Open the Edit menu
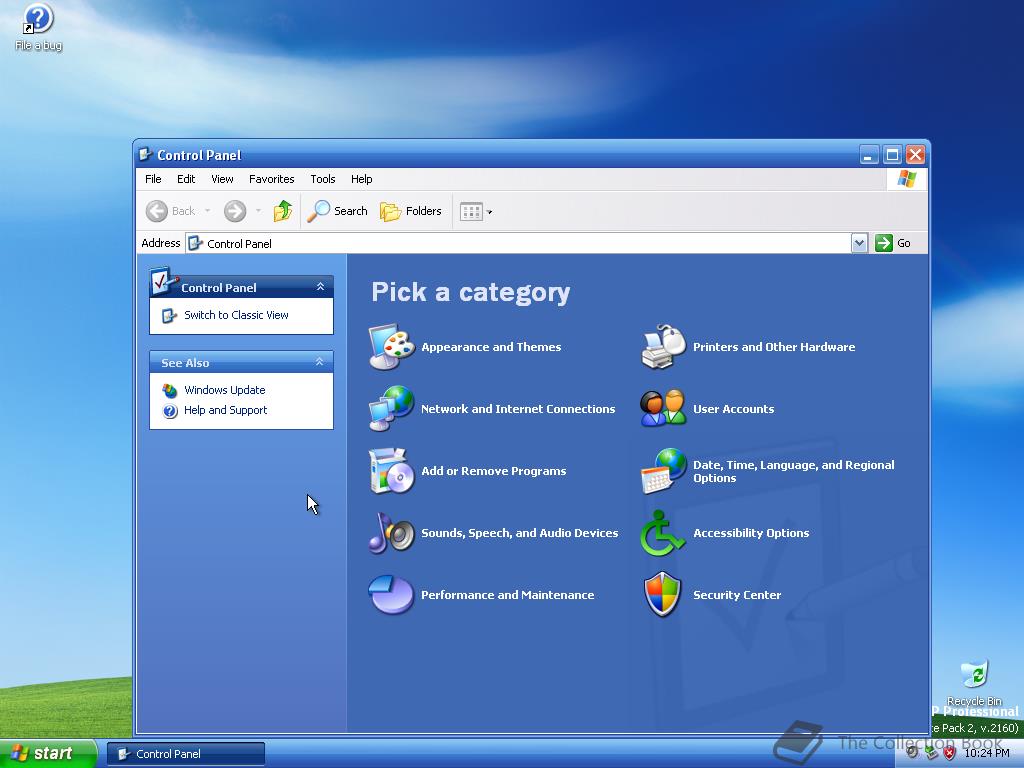1024x768 pixels. (186, 179)
